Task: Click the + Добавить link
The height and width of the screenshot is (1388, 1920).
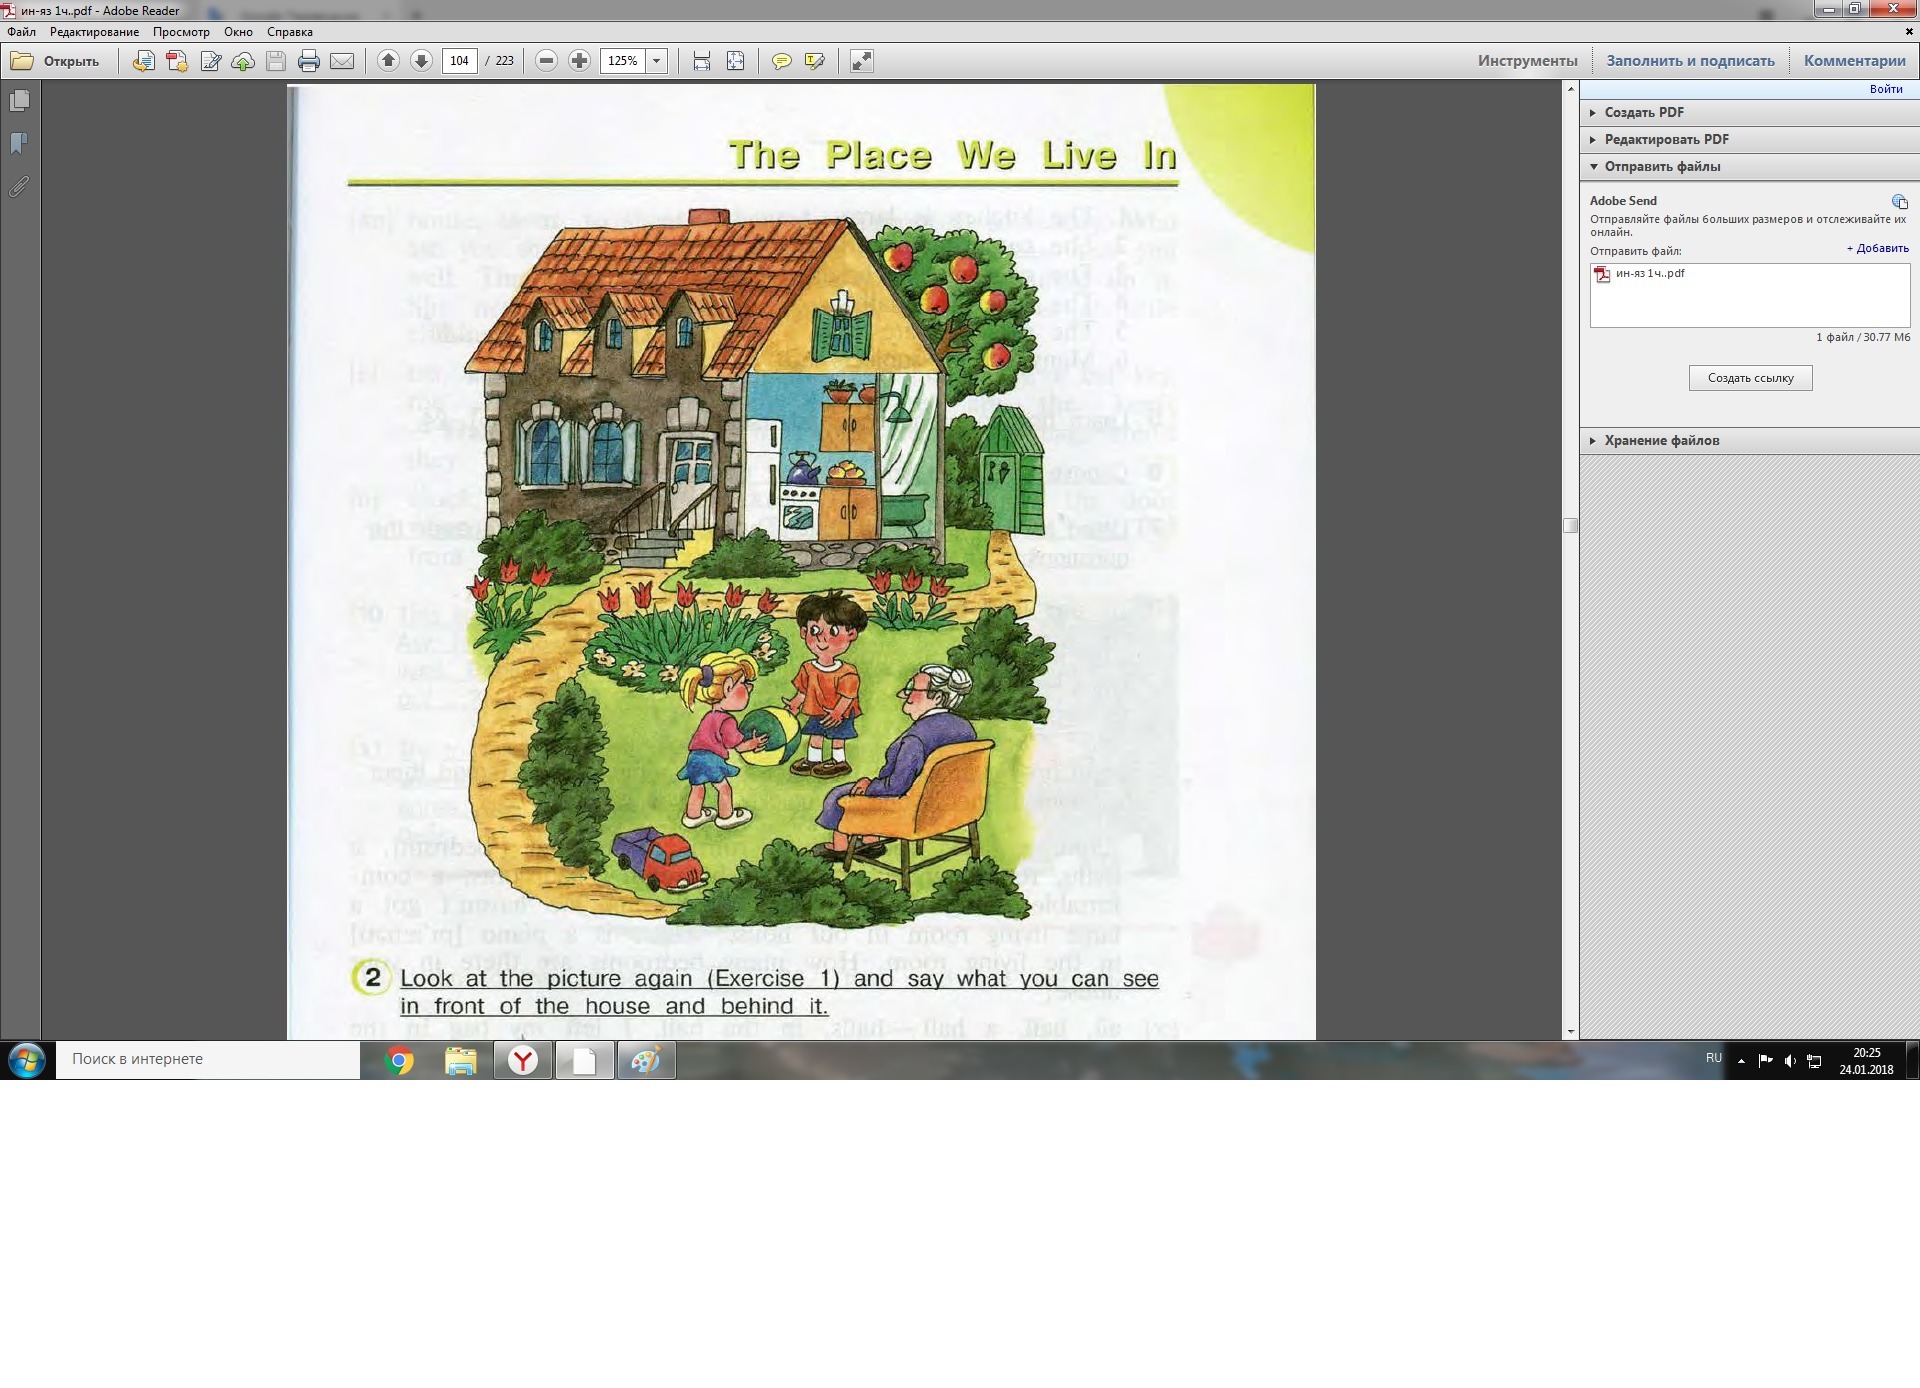Action: [x=1877, y=248]
